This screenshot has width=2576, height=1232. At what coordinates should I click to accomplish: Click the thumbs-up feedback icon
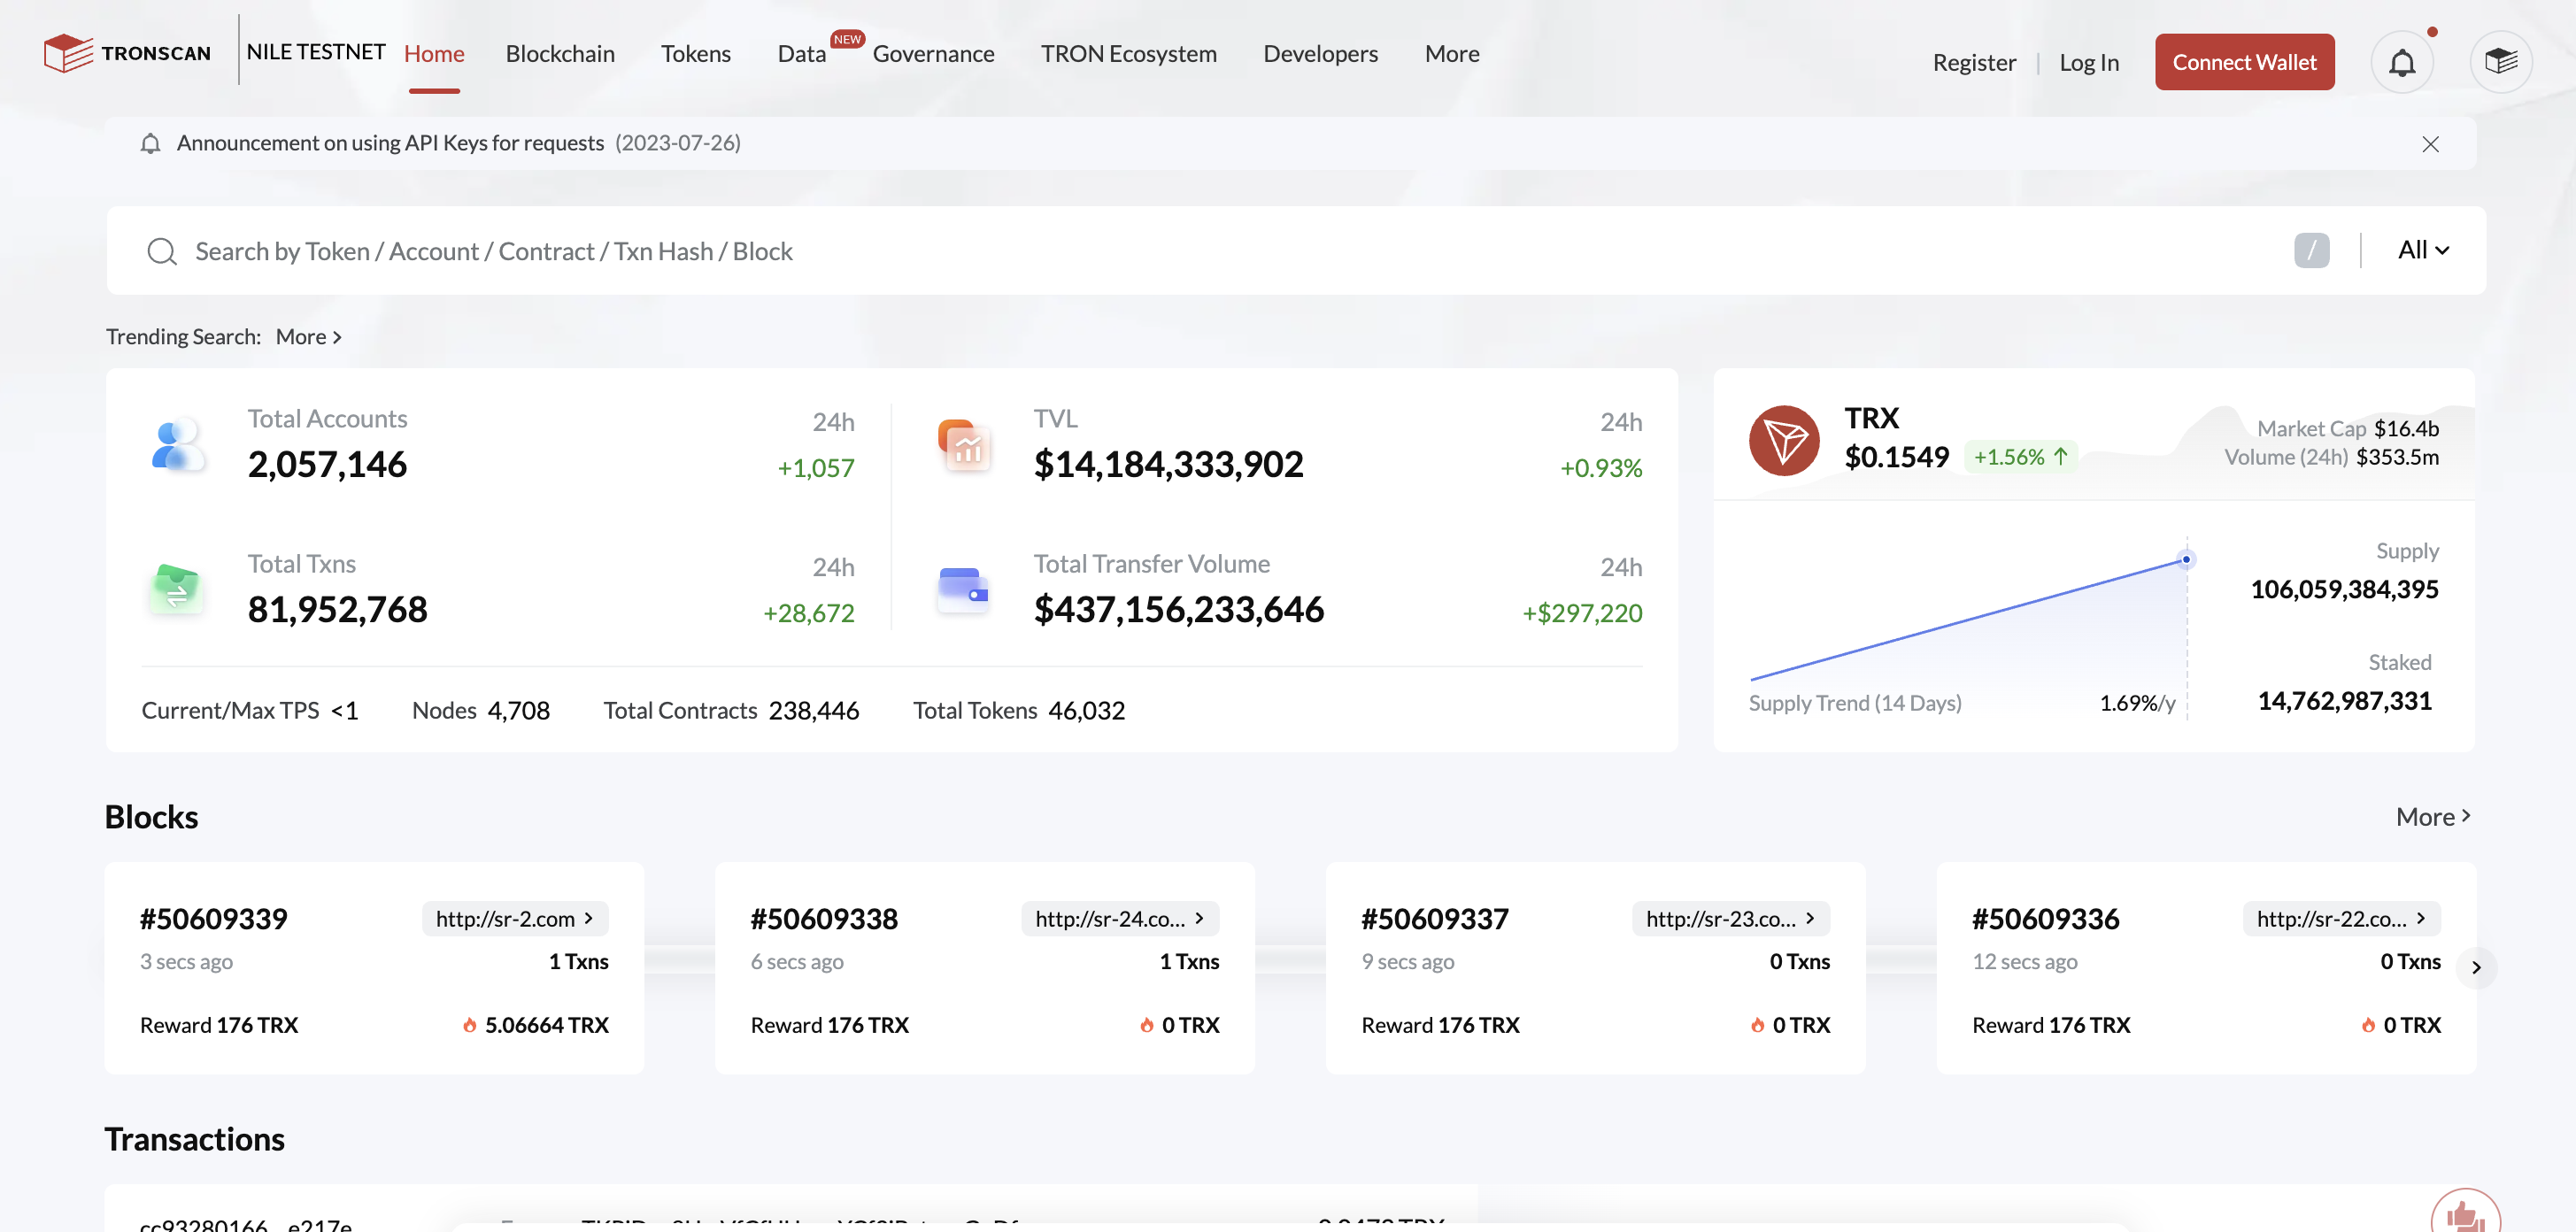tap(2464, 1214)
